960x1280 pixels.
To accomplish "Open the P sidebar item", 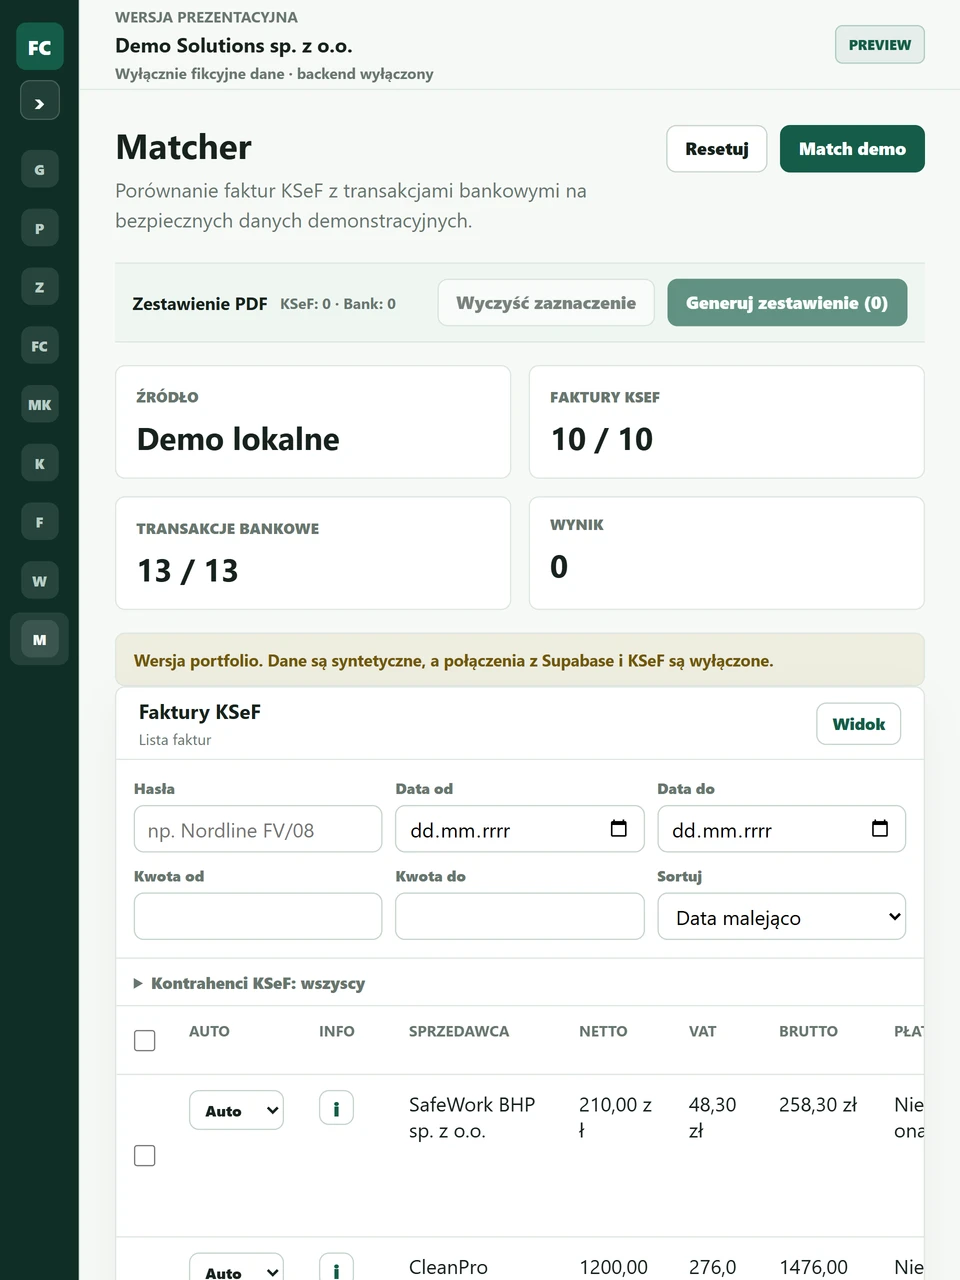I will [x=39, y=228].
